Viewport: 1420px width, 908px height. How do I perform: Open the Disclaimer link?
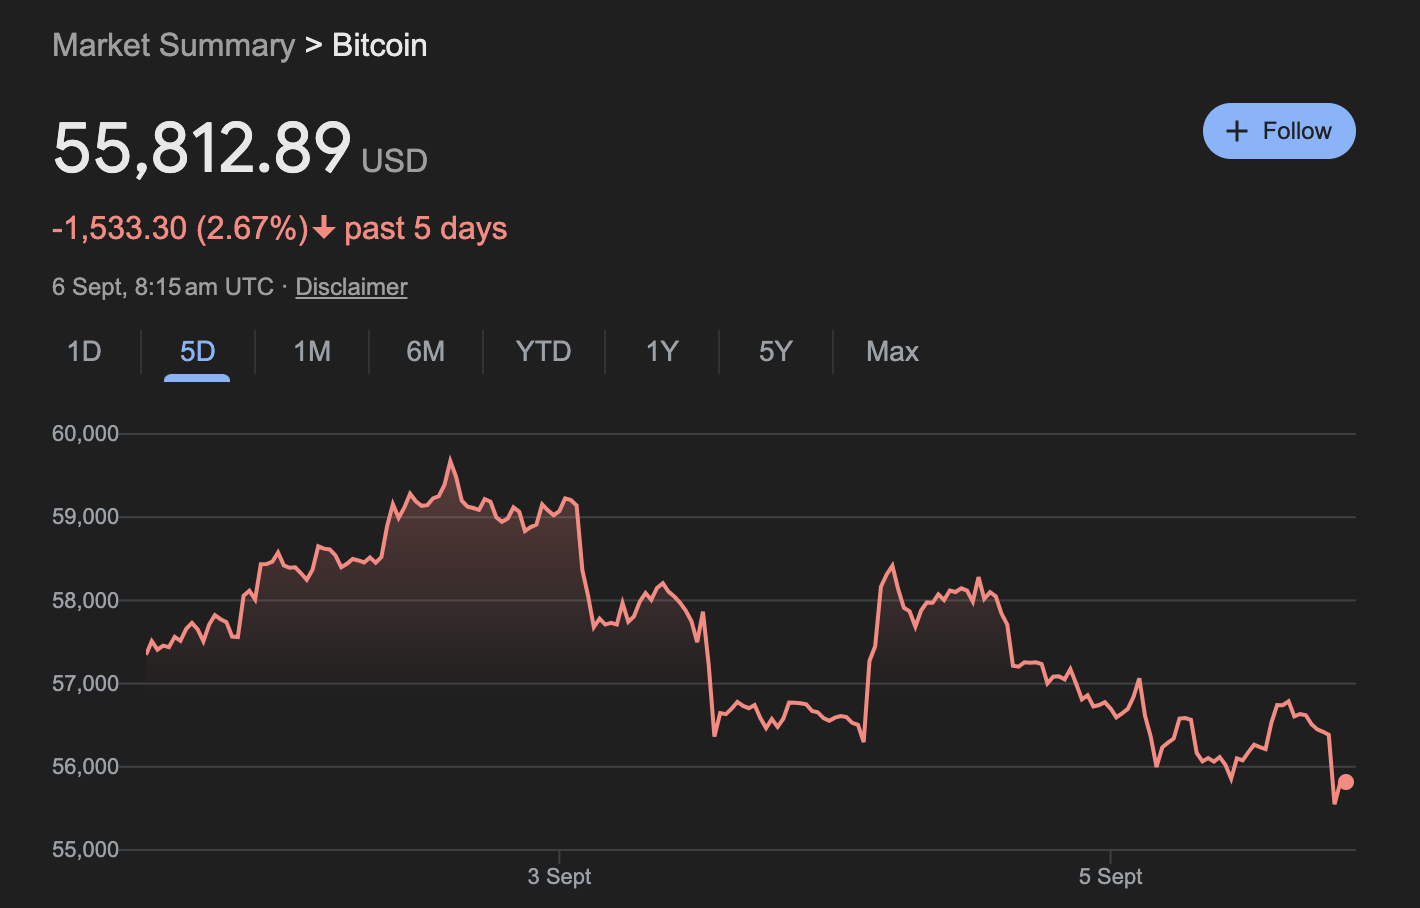coord(351,287)
